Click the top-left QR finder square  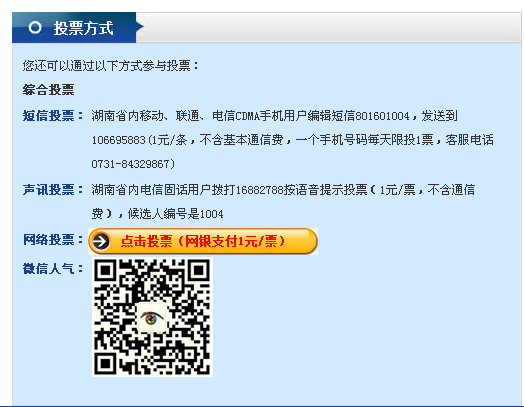click(x=105, y=270)
